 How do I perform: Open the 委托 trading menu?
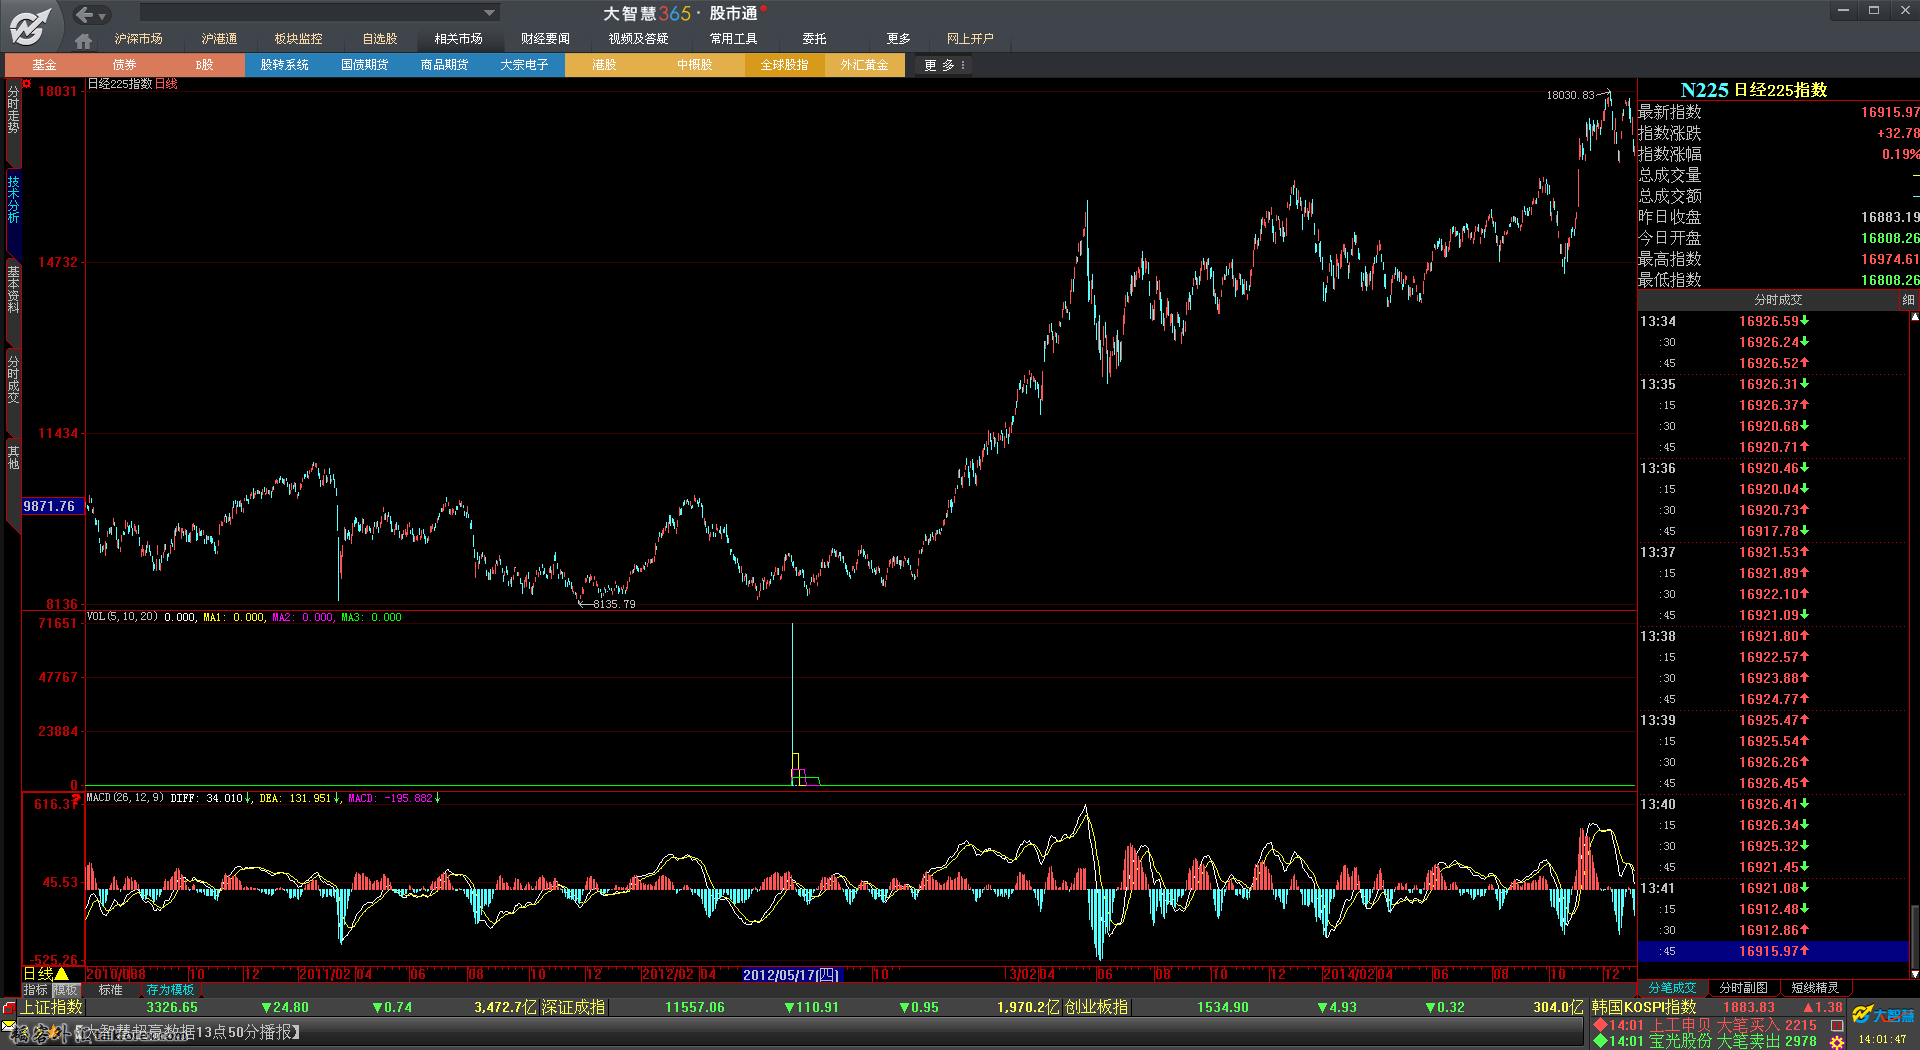click(x=814, y=39)
